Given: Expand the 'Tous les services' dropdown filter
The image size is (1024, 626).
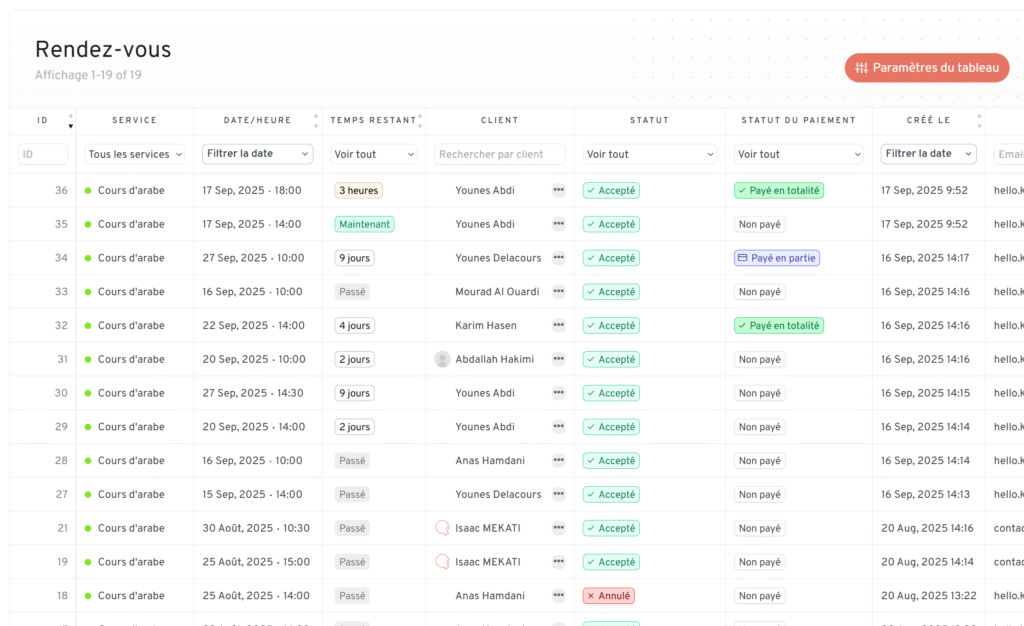Looking at the screenshot, I should [x=135, y=154].
